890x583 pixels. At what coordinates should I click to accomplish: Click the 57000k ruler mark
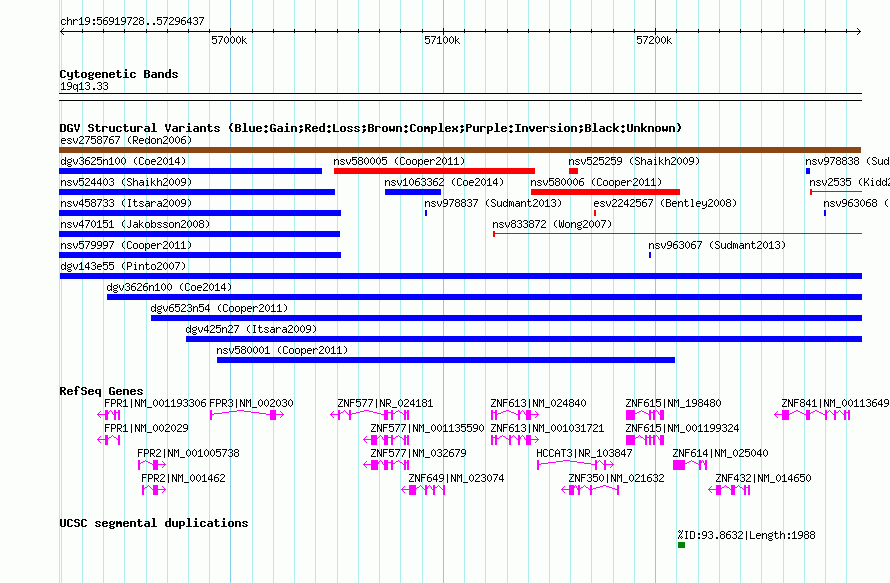coord(229,40)
